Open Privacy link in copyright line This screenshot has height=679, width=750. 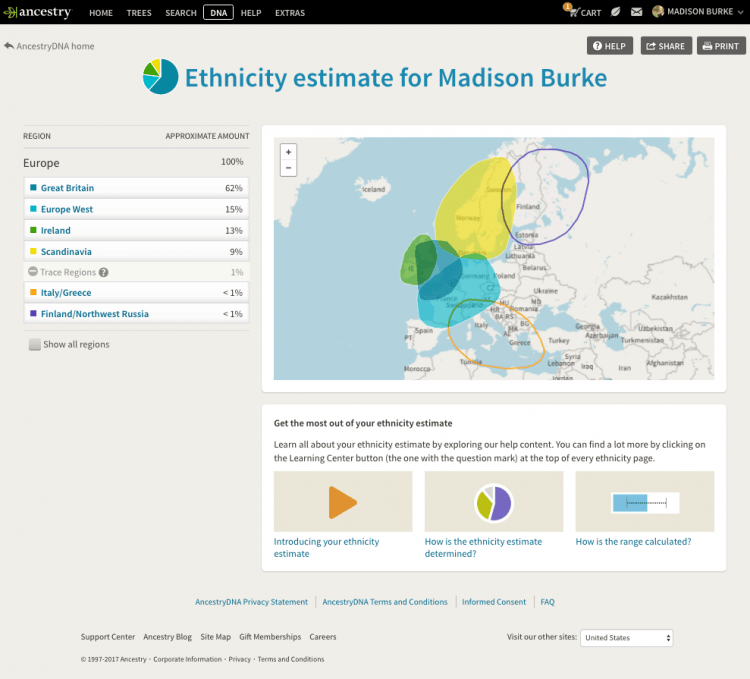(x=239, y=659)
